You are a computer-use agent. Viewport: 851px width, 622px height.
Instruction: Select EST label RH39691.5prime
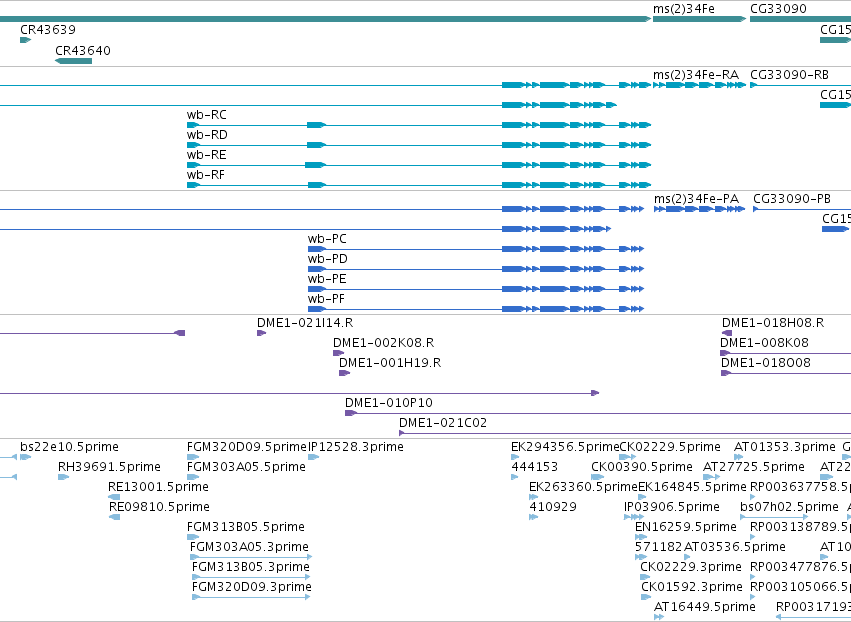click(x=109, y=467)
